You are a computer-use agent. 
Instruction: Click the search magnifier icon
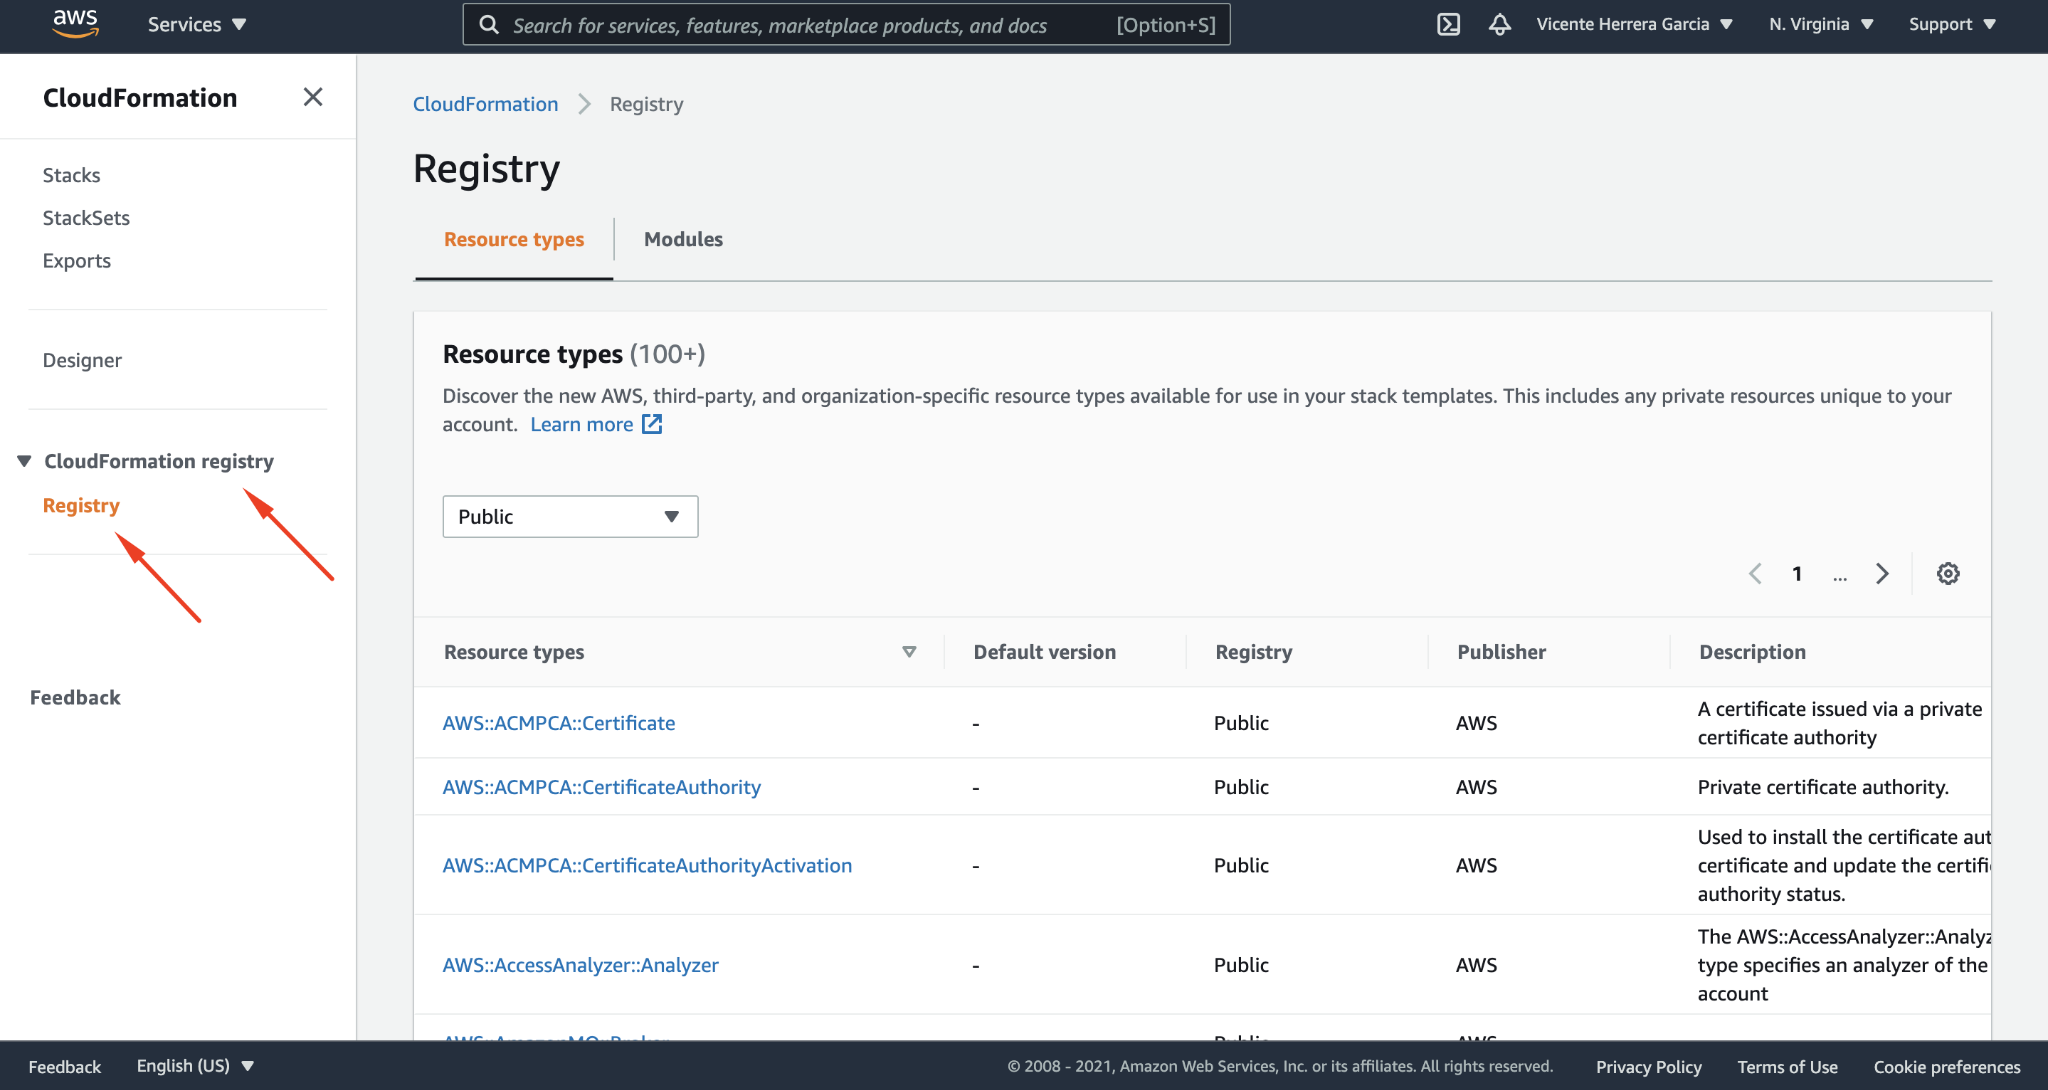pyautogui.click(x=489, y=25)
